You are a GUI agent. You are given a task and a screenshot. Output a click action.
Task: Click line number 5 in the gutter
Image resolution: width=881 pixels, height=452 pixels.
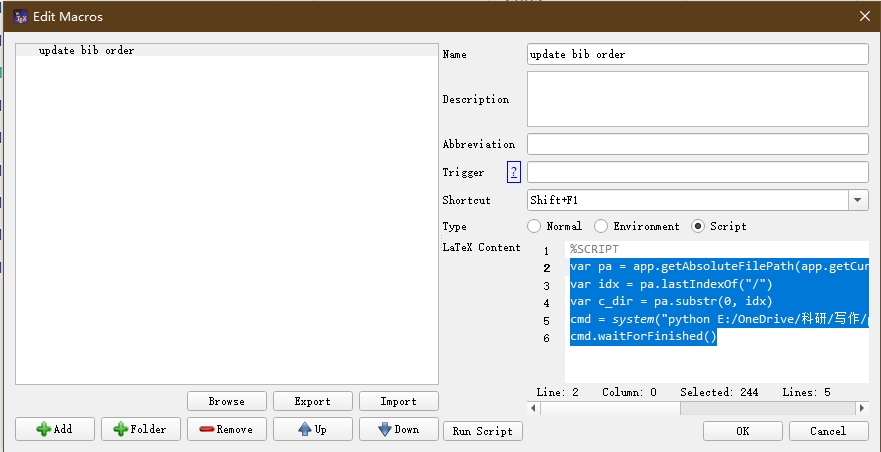(x=547, y=321)
